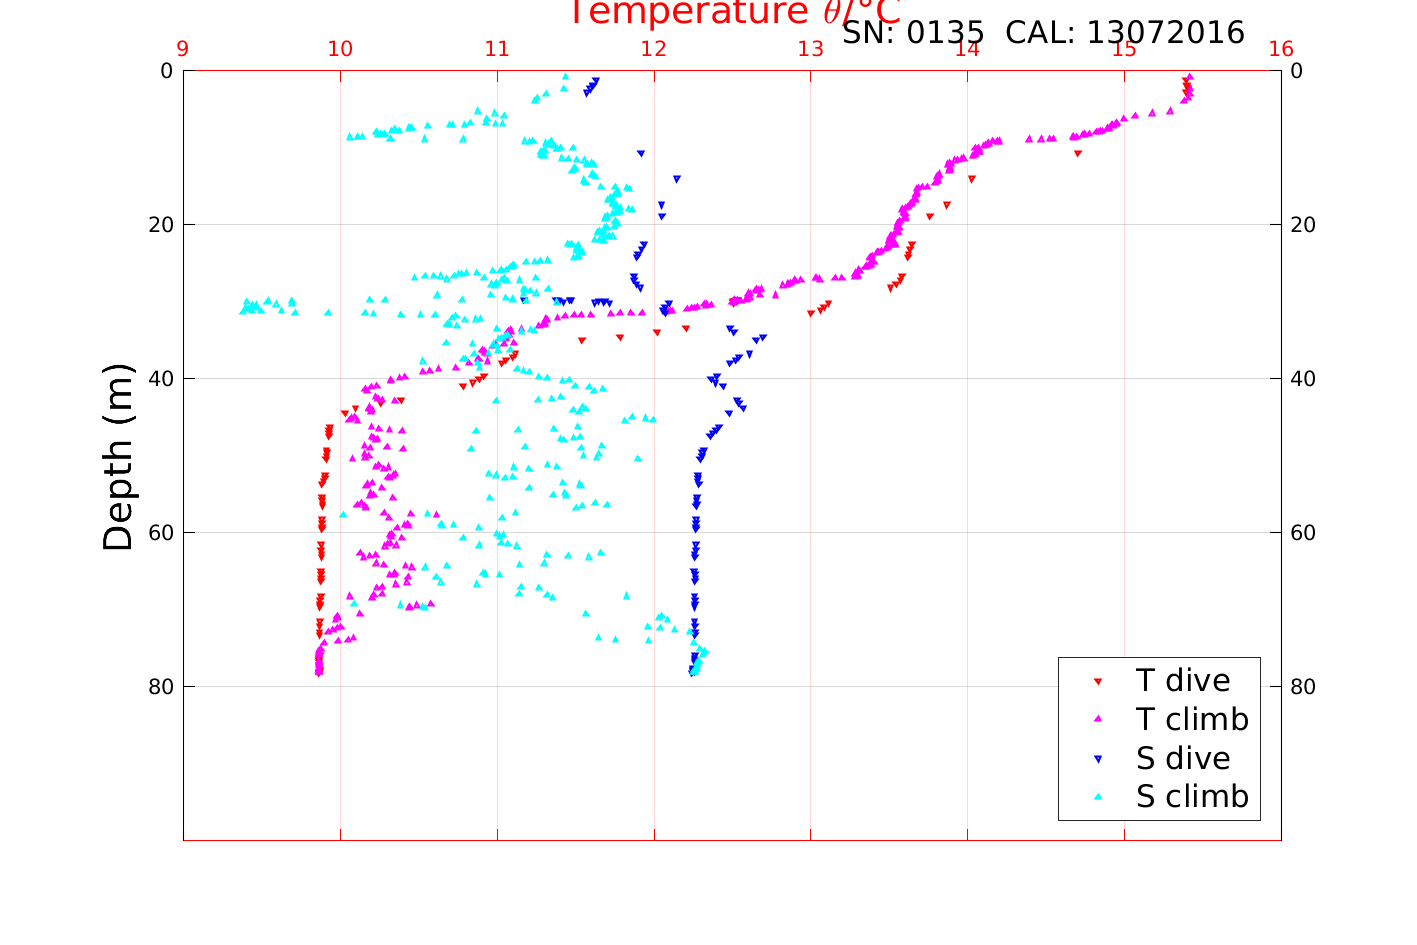Click the 'T dive' legend label
This screenshot has width=1417, height=945.
click(x=1183, y=681)
